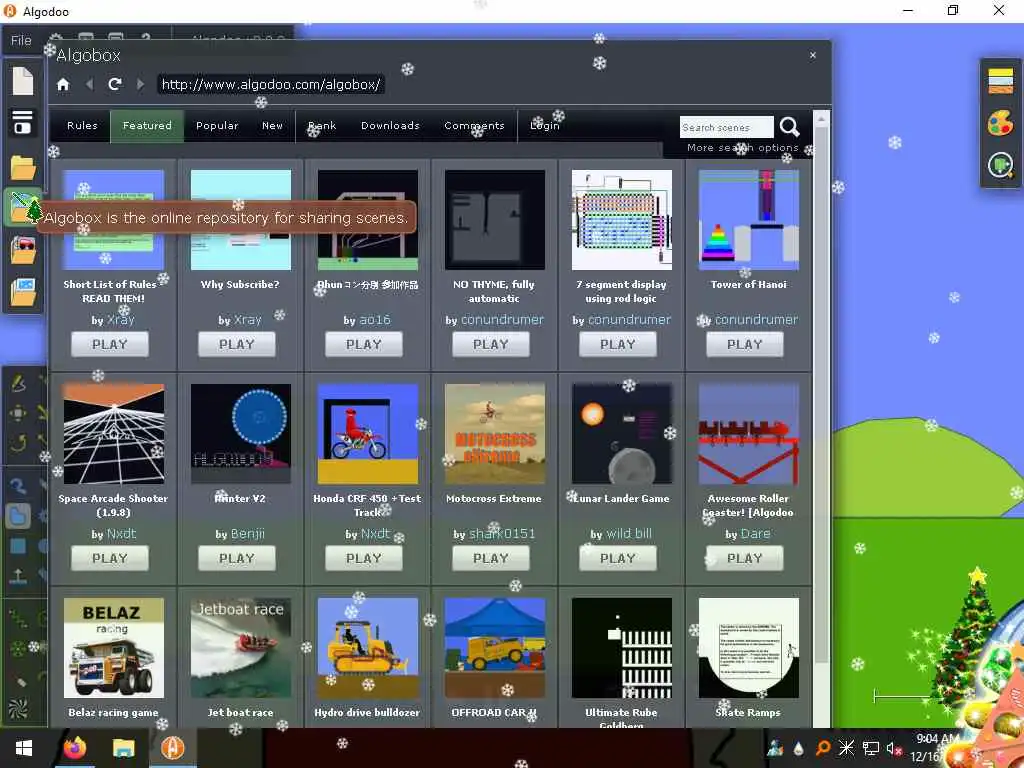Screen dimensions: 1024x768
Task: Open author Dare's profile
Action: pos(755,534)
